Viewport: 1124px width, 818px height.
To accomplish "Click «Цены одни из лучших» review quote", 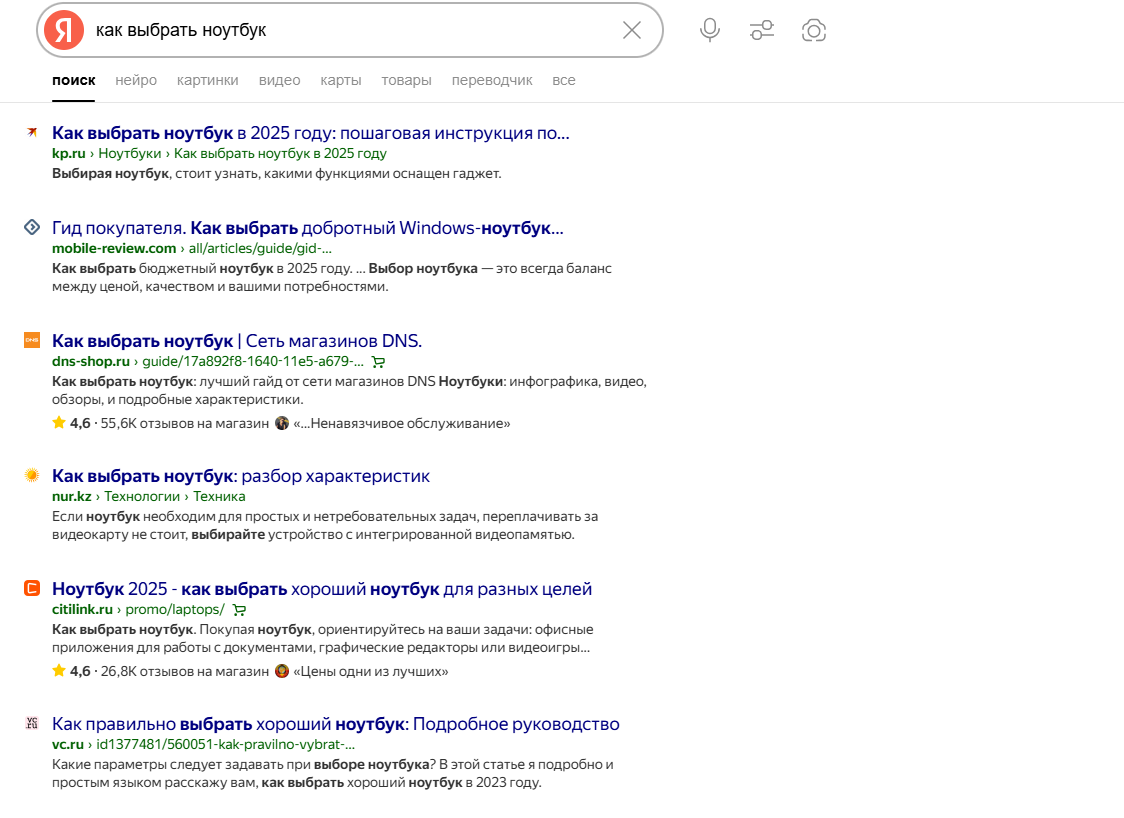I will (371, 671).
